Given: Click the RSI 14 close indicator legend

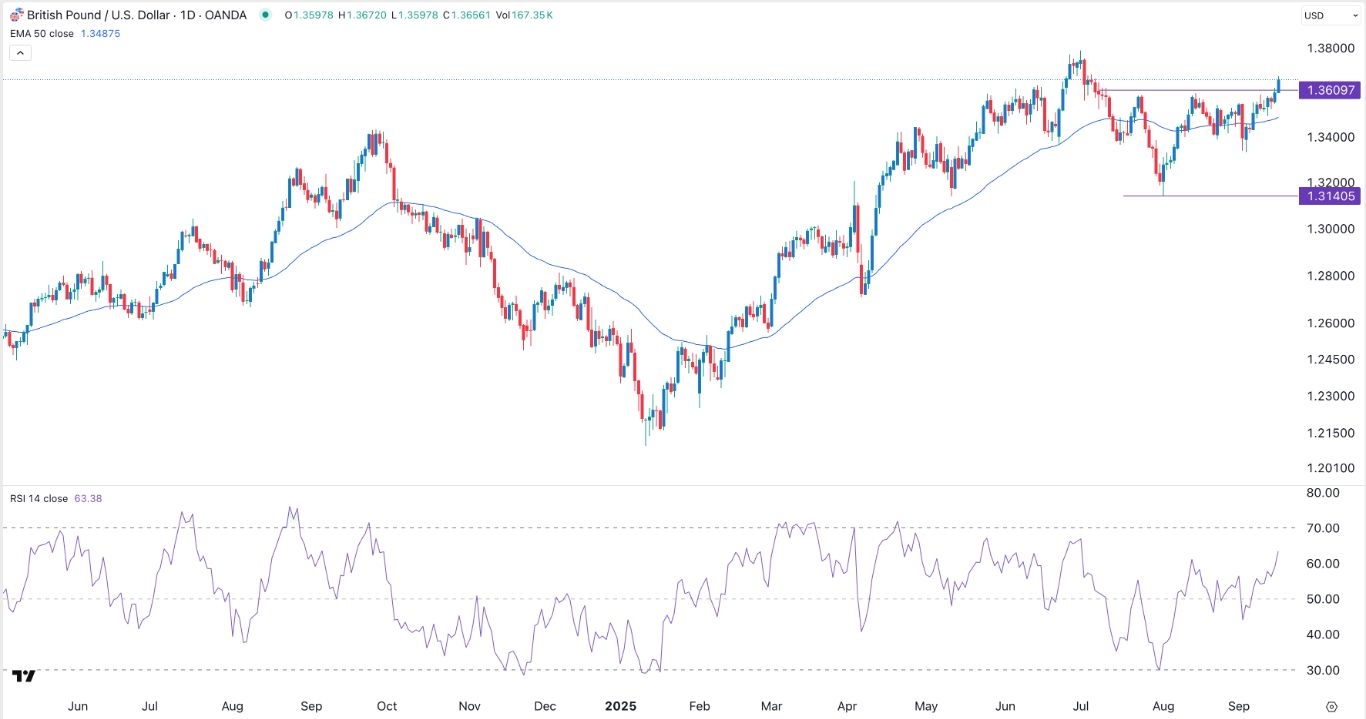Looking at the screenshot, I should [39, 497].
